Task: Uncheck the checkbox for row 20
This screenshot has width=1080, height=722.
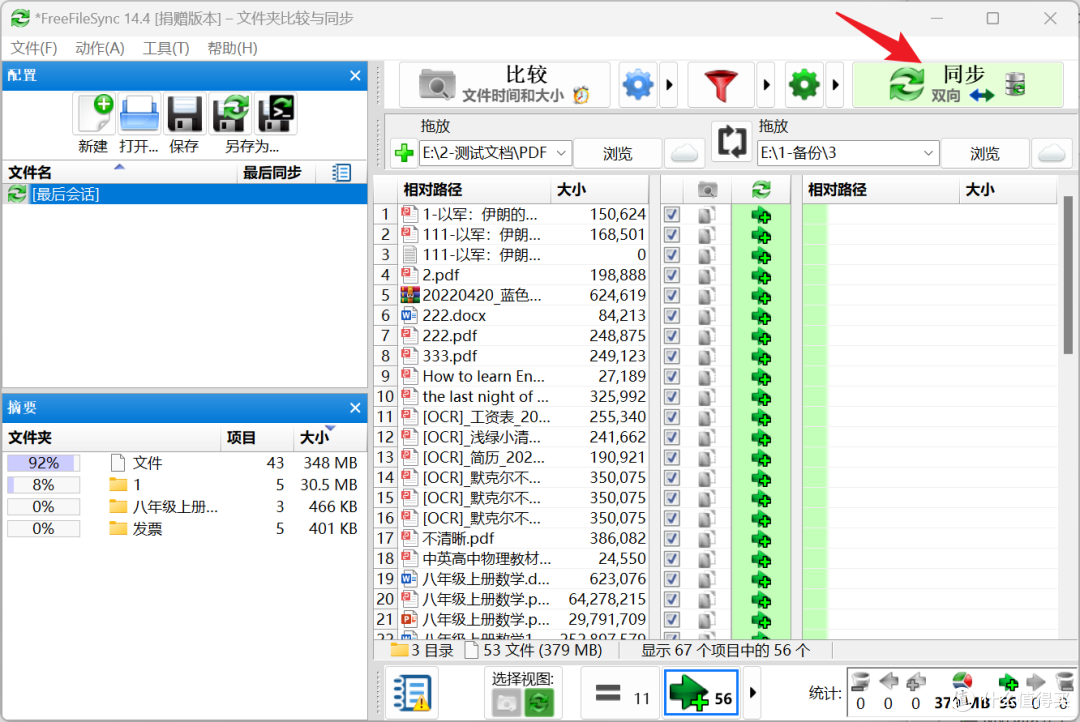Action: click(x=672, y=599)
